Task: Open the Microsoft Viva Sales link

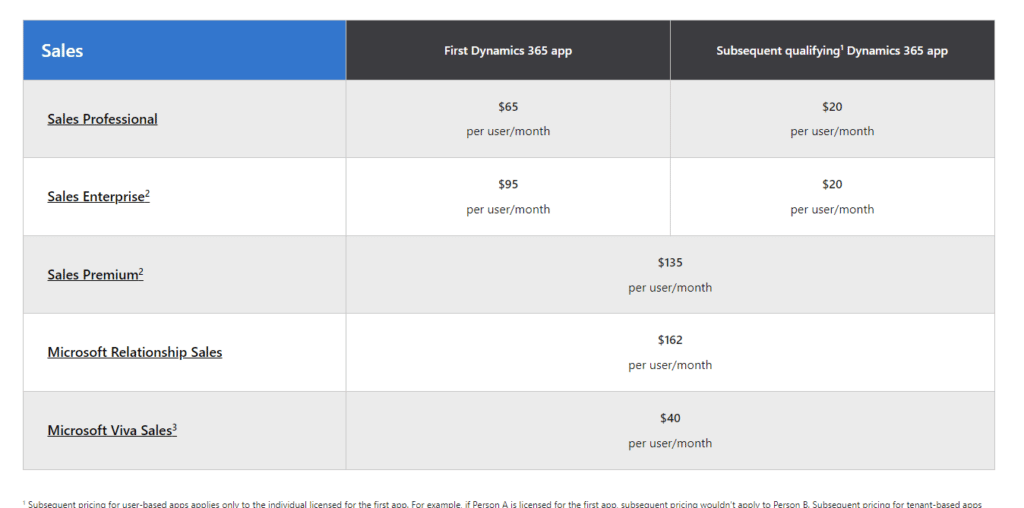Action: [112, 430]
